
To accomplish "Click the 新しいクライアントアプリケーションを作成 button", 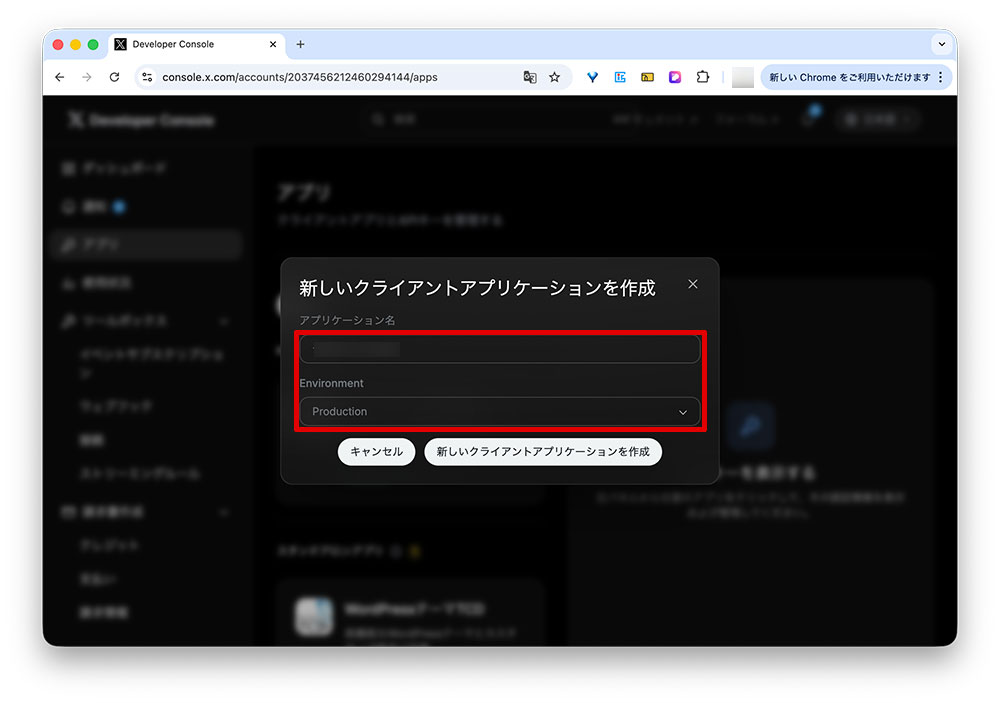I will [544, 451].
